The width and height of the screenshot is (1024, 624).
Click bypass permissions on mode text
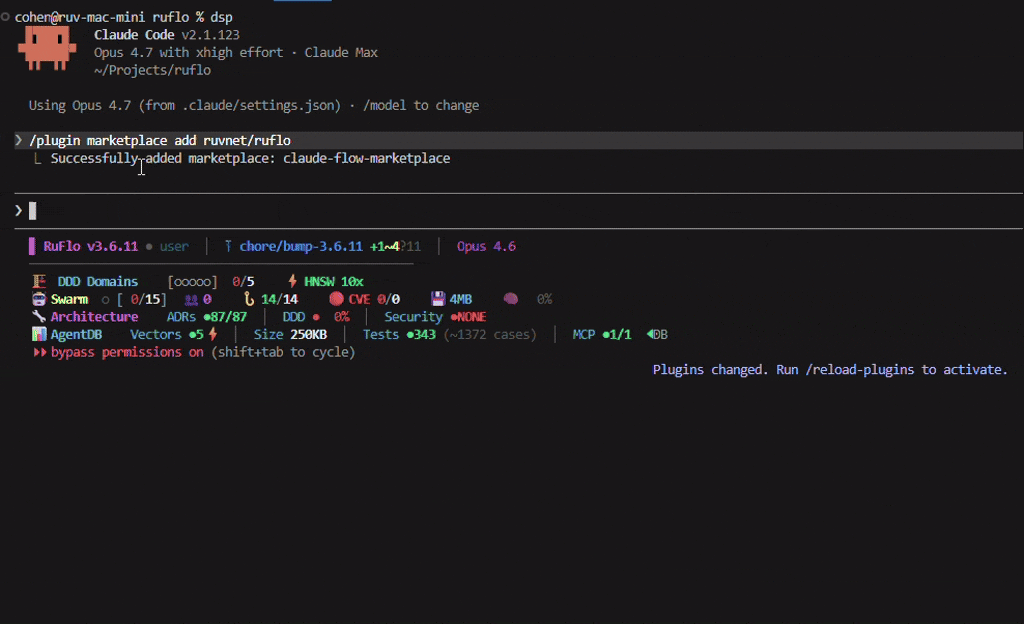(x=127, y=352)
